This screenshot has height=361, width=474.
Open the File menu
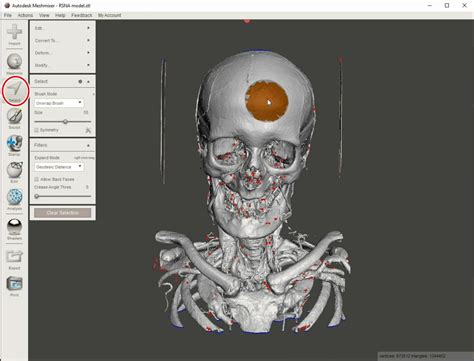click(8, 15)
